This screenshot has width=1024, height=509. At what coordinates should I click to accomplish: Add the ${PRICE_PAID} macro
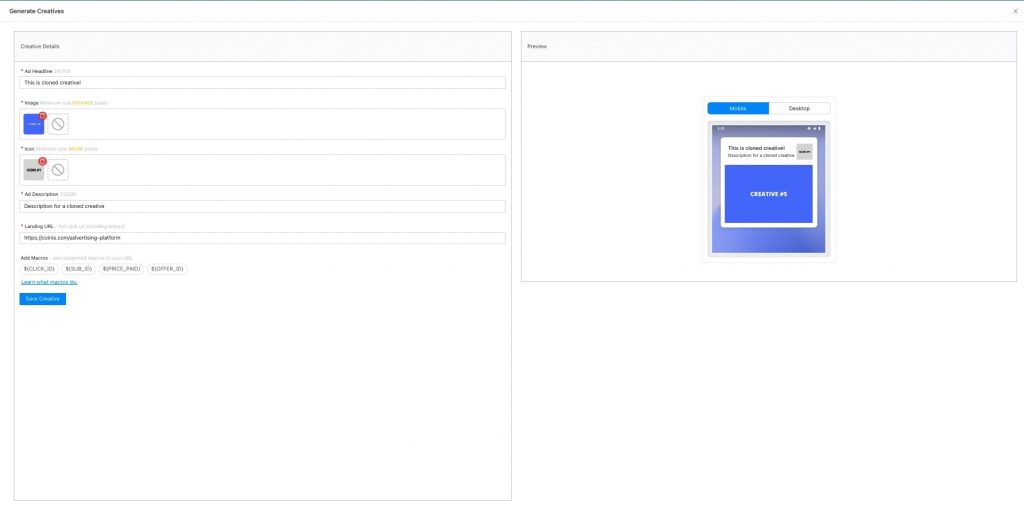point(121,269)
